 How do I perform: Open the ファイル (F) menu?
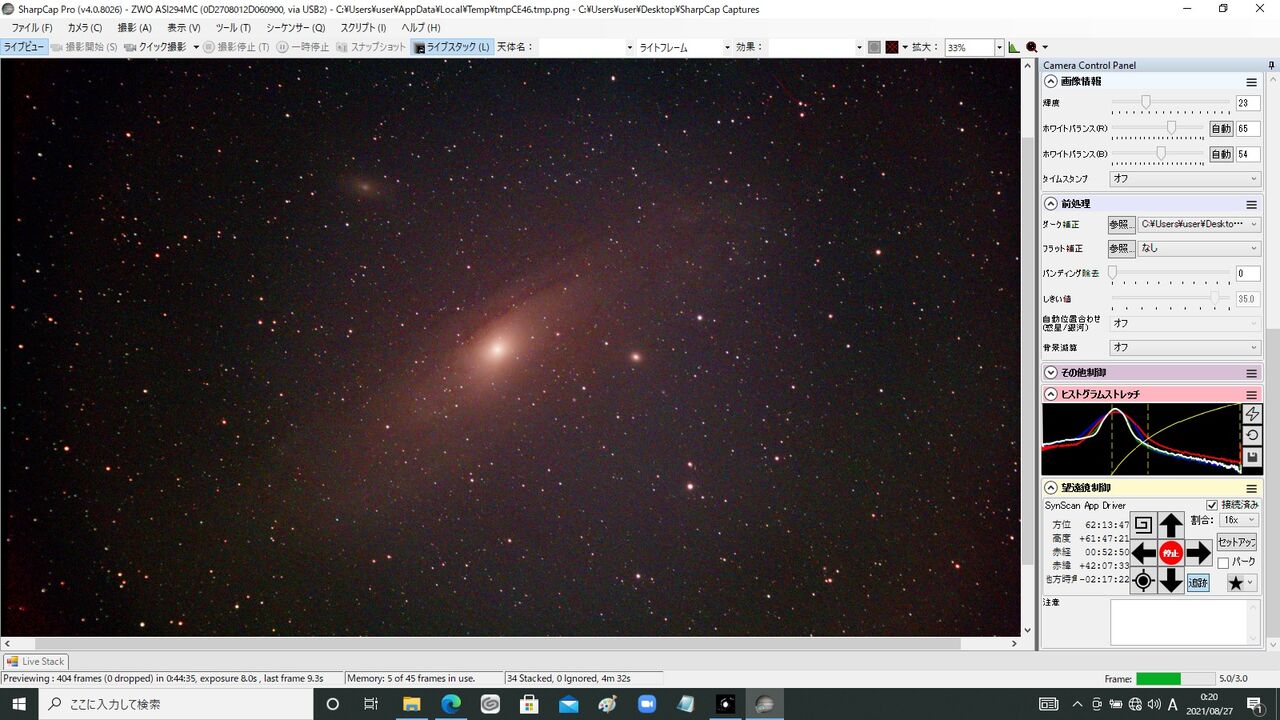pyautogui.click(x=31, y=28)
